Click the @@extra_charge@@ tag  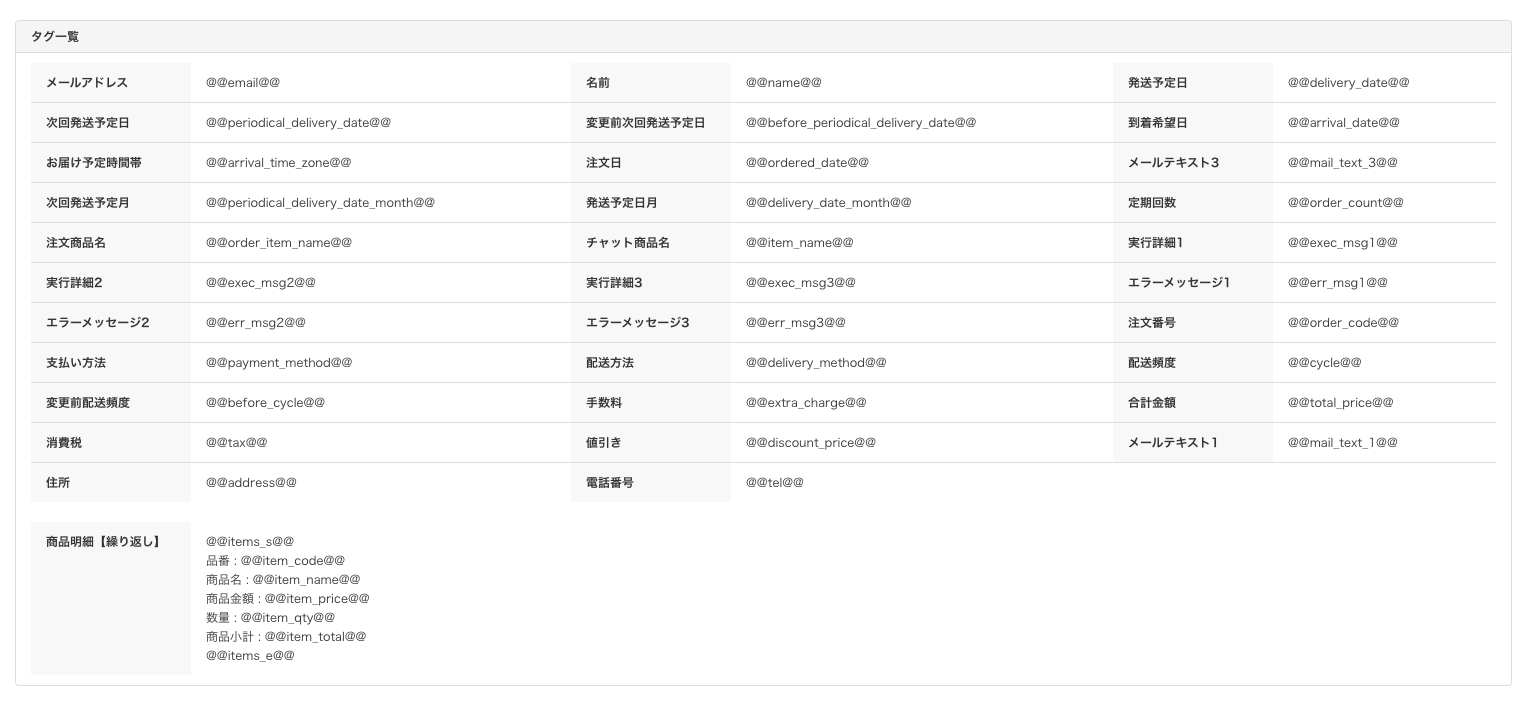(x=806, y=403)
